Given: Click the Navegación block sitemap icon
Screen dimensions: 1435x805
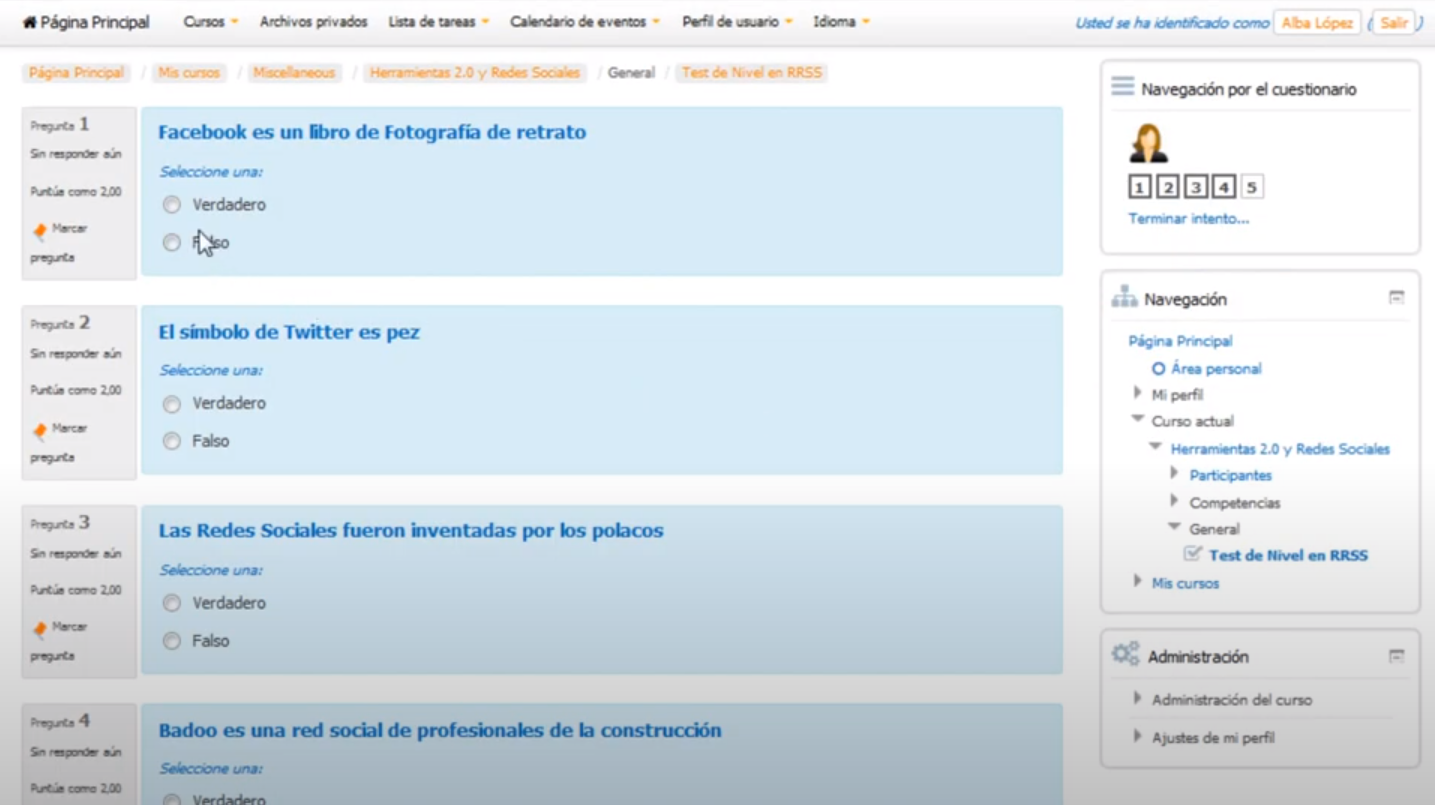Looking at the screenshot, I should tap(1124, 297).
